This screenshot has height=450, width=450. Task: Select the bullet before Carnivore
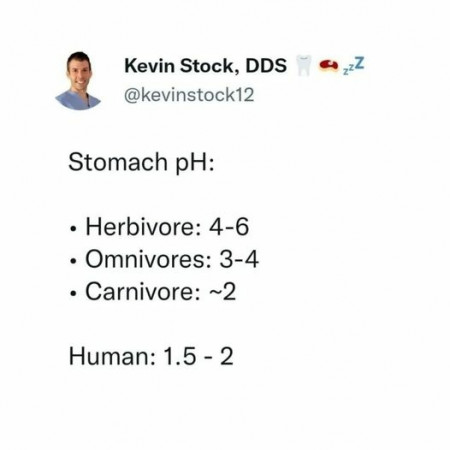[x=73, y=294]
